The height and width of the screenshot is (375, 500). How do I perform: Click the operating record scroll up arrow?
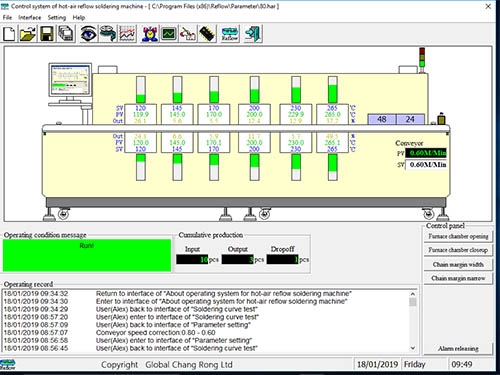pos(413,294)
